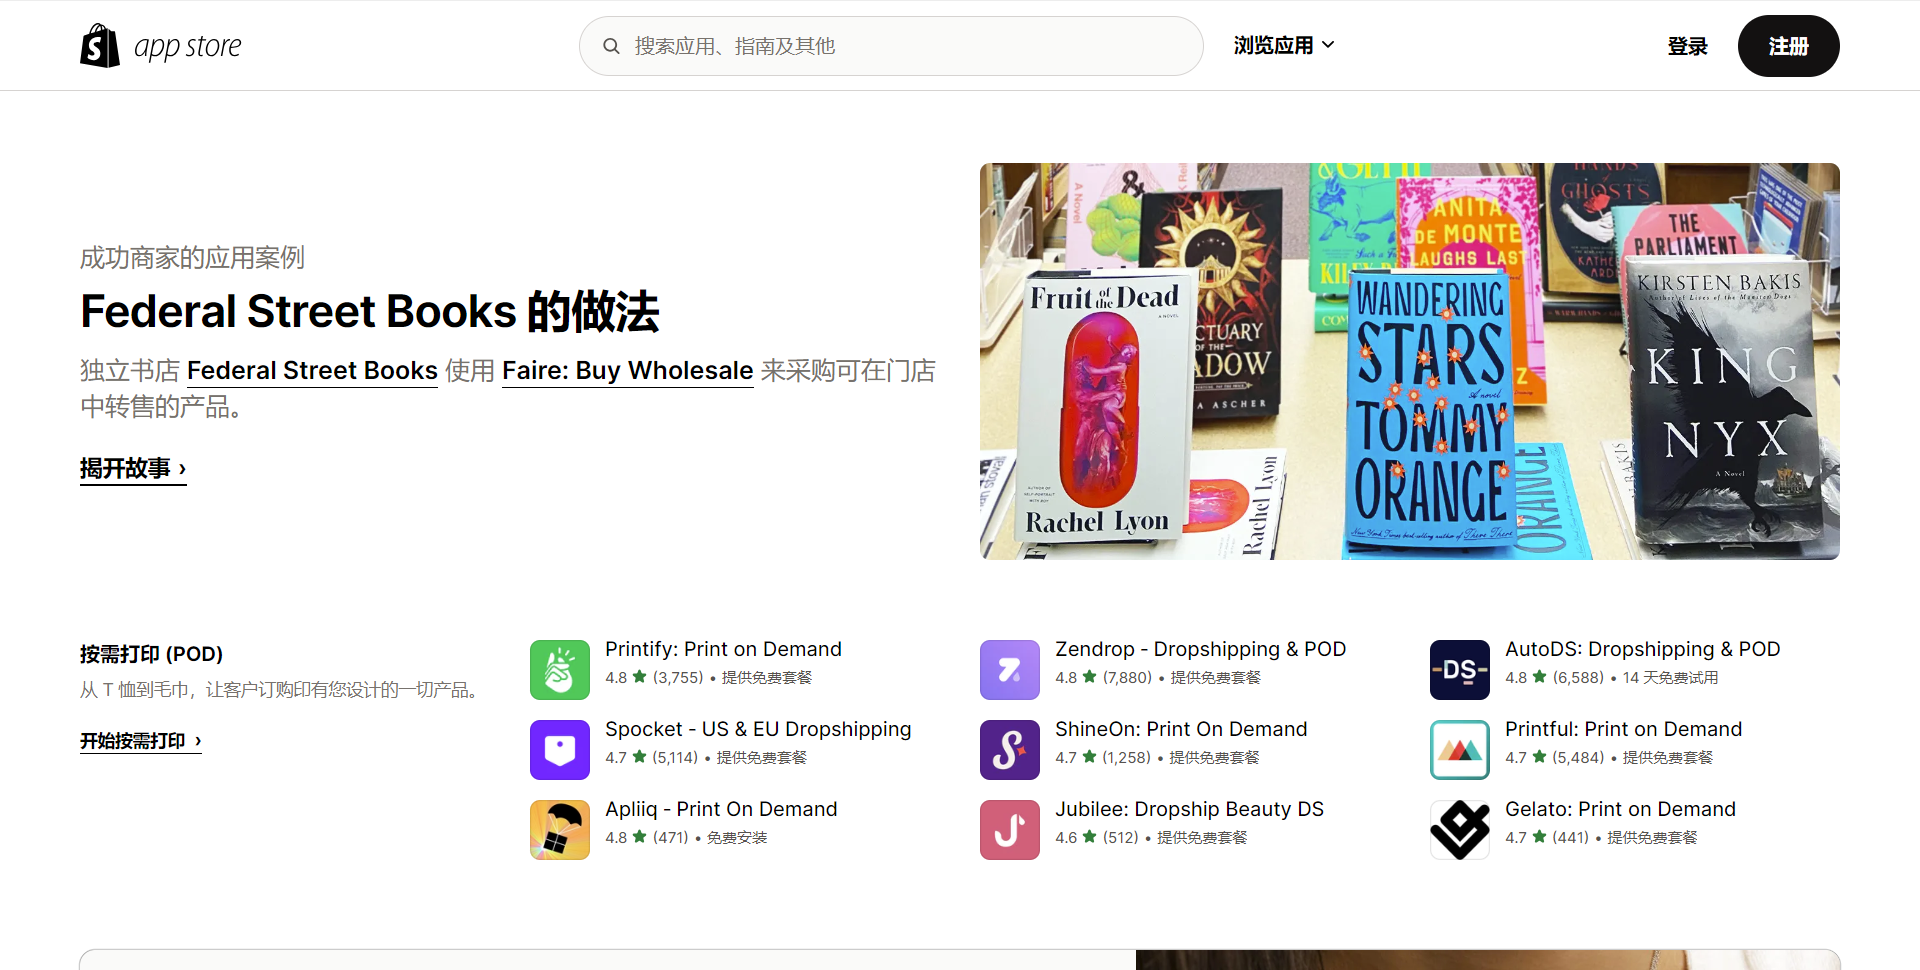The image size is (1920, 970).
Task: Open the Faire: Buy Wholesale link
Action: point(627,370)
